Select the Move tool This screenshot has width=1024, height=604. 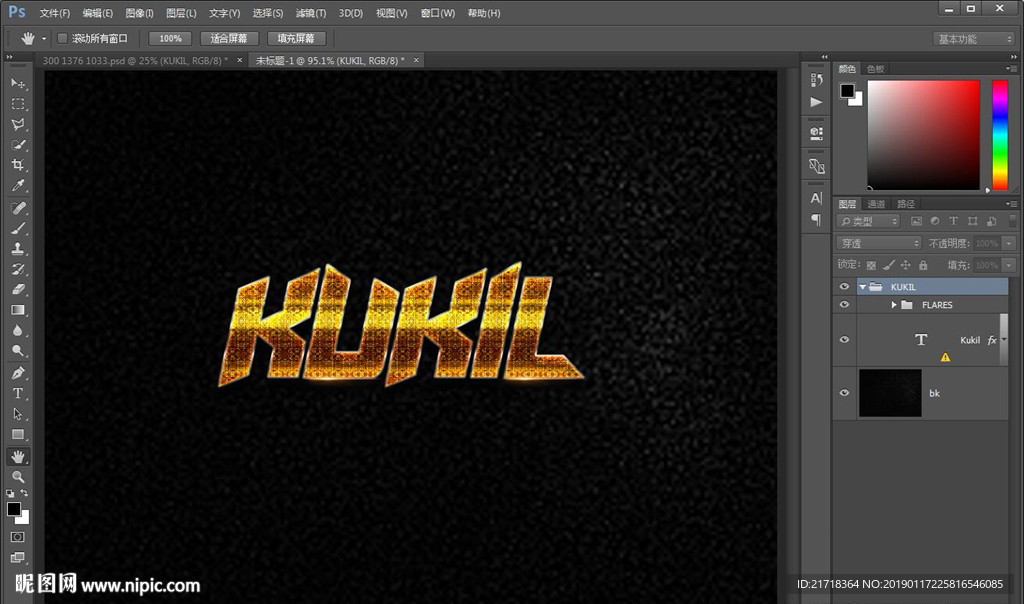pos(18,83)
